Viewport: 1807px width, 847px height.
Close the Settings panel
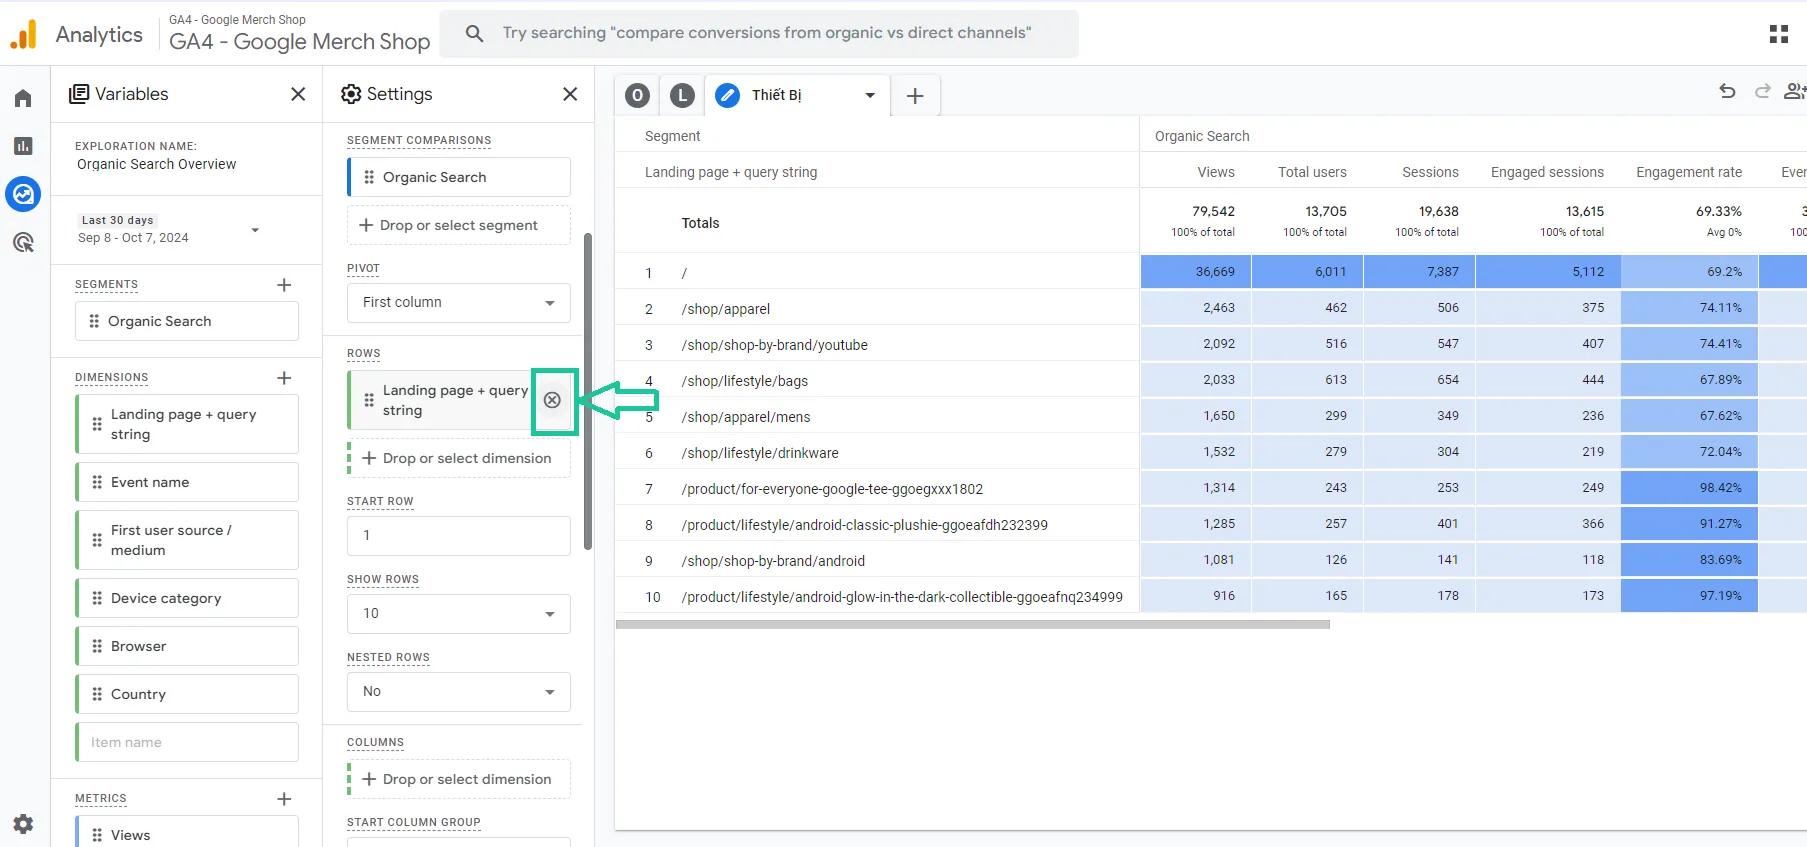pos(570,94)
